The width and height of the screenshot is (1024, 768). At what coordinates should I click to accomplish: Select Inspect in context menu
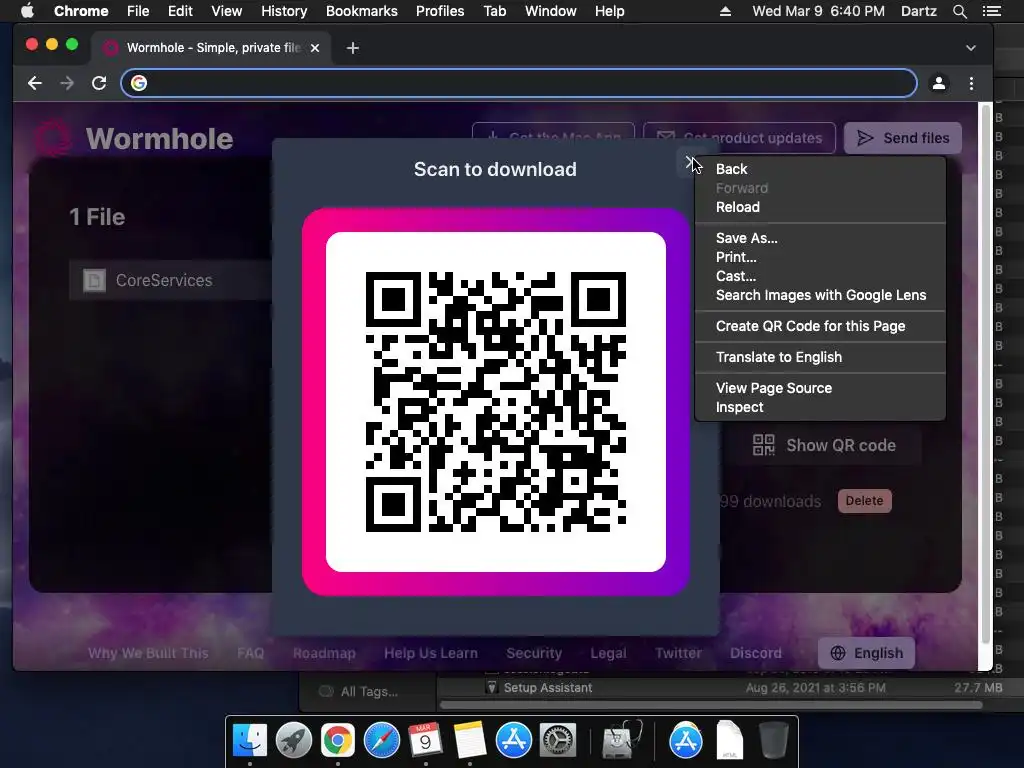pos(739,407)
